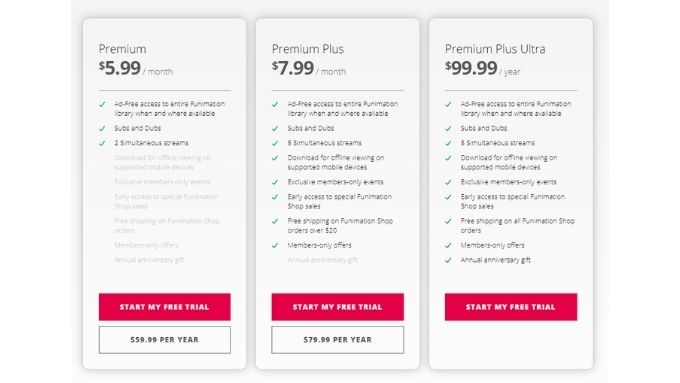The width and height of the screenshot is (680, 383).
Task: Click the Premium Plus Ultra plan title
Action: point(495,49)
